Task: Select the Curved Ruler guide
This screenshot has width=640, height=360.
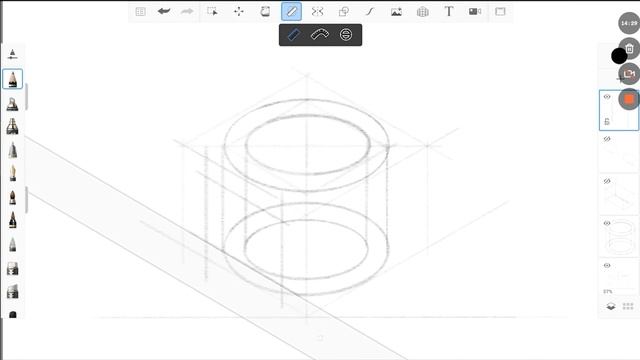Action: tap(320, 35)
